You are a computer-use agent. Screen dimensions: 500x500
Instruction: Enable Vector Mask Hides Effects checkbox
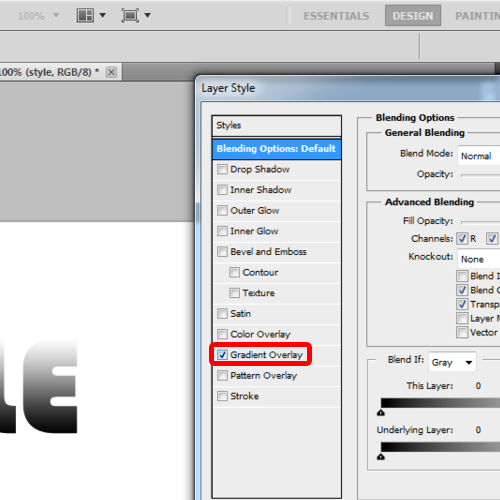(462, 332)
